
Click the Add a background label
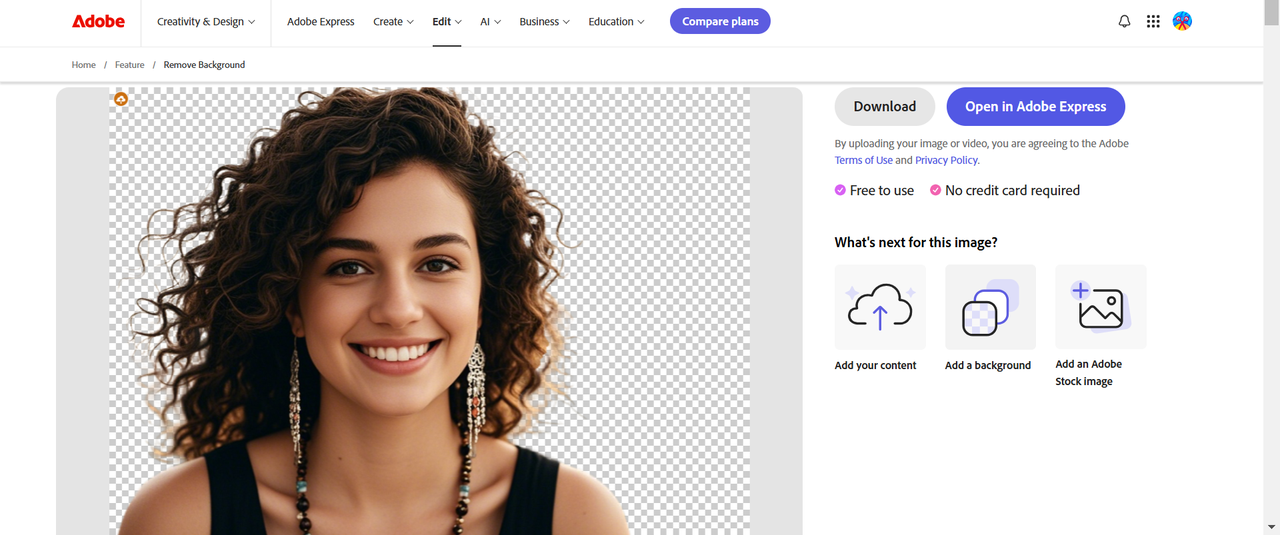point(988,366)
